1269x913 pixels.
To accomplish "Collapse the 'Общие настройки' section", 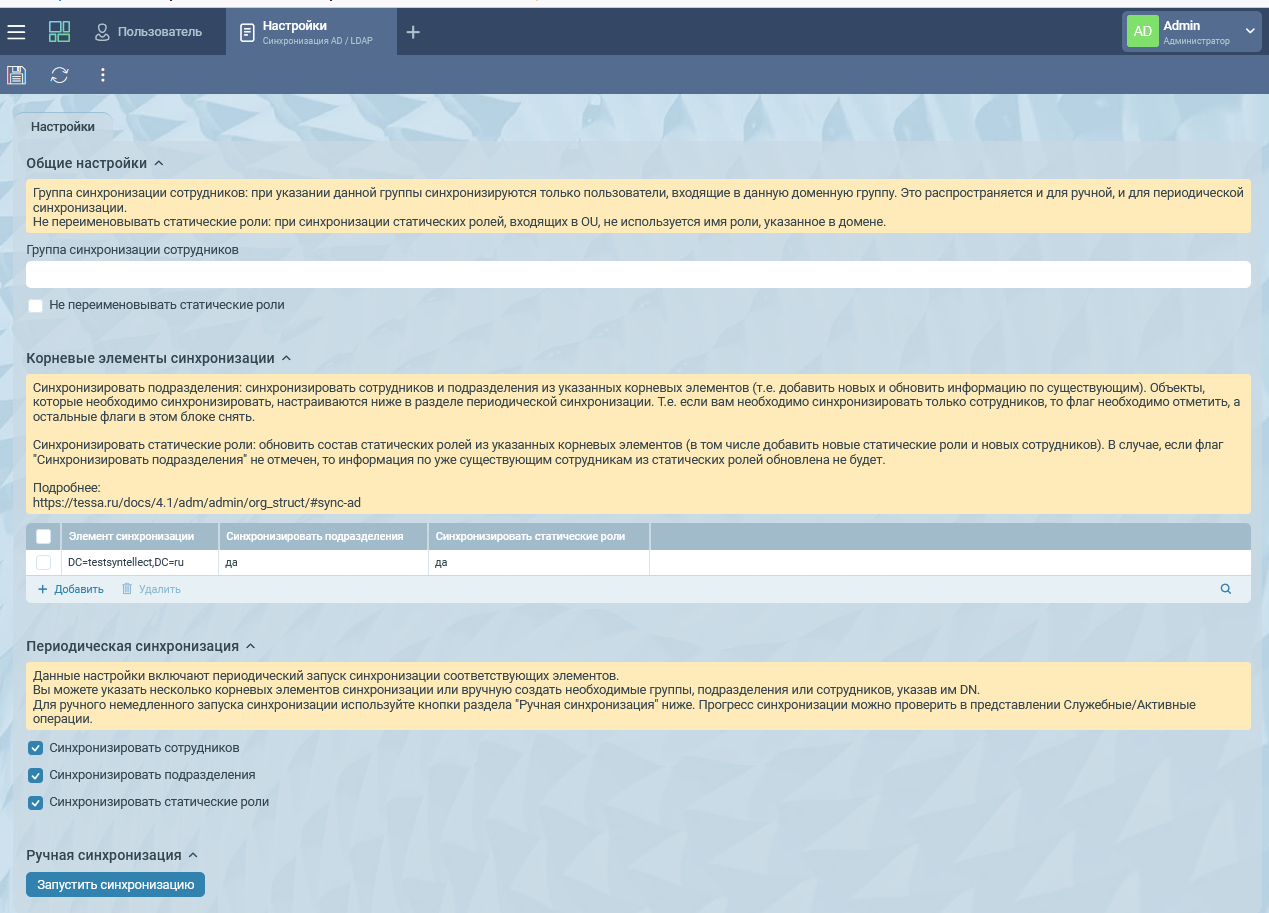I will [159, 163].
